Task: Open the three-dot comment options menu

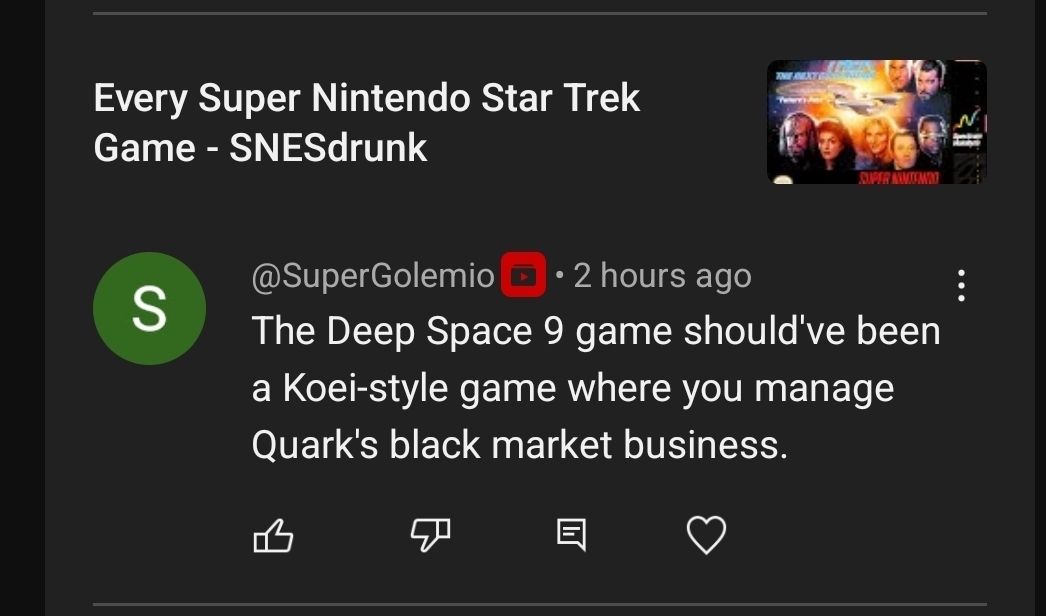Action: click(961, 285)
